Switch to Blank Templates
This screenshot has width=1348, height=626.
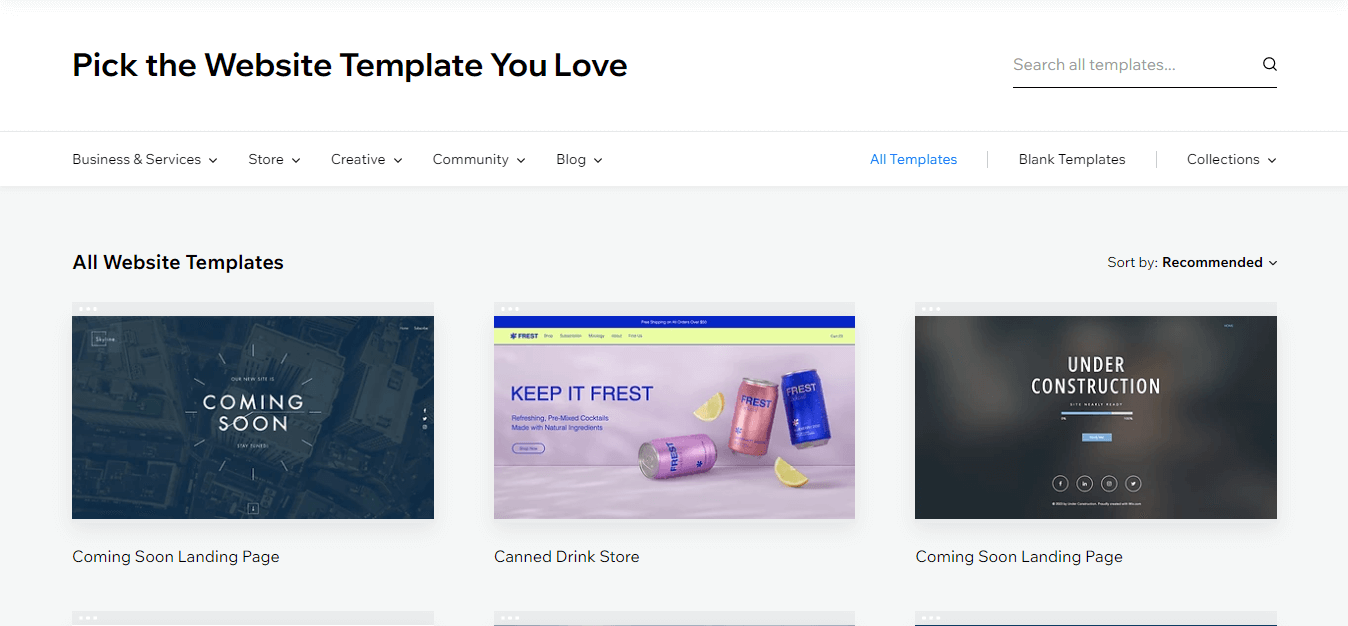1071,160
